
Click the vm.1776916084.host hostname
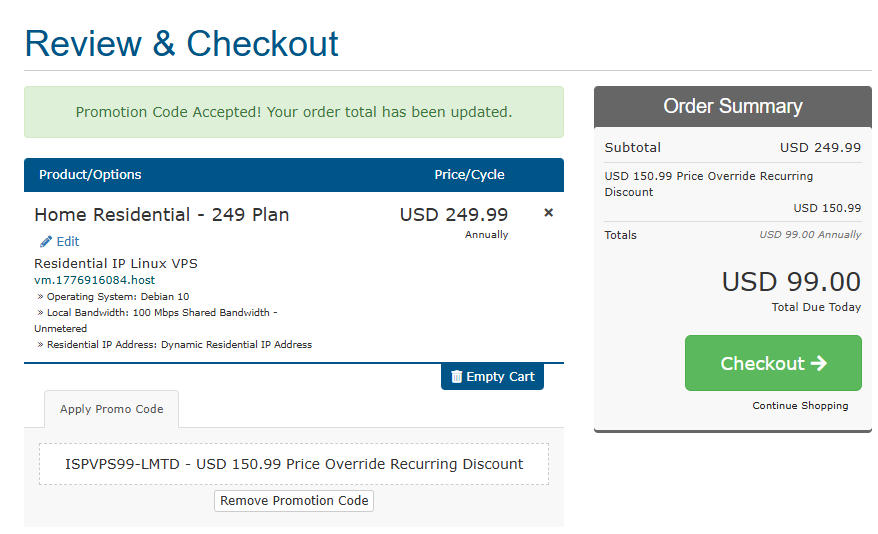click(x=95, y=280)
